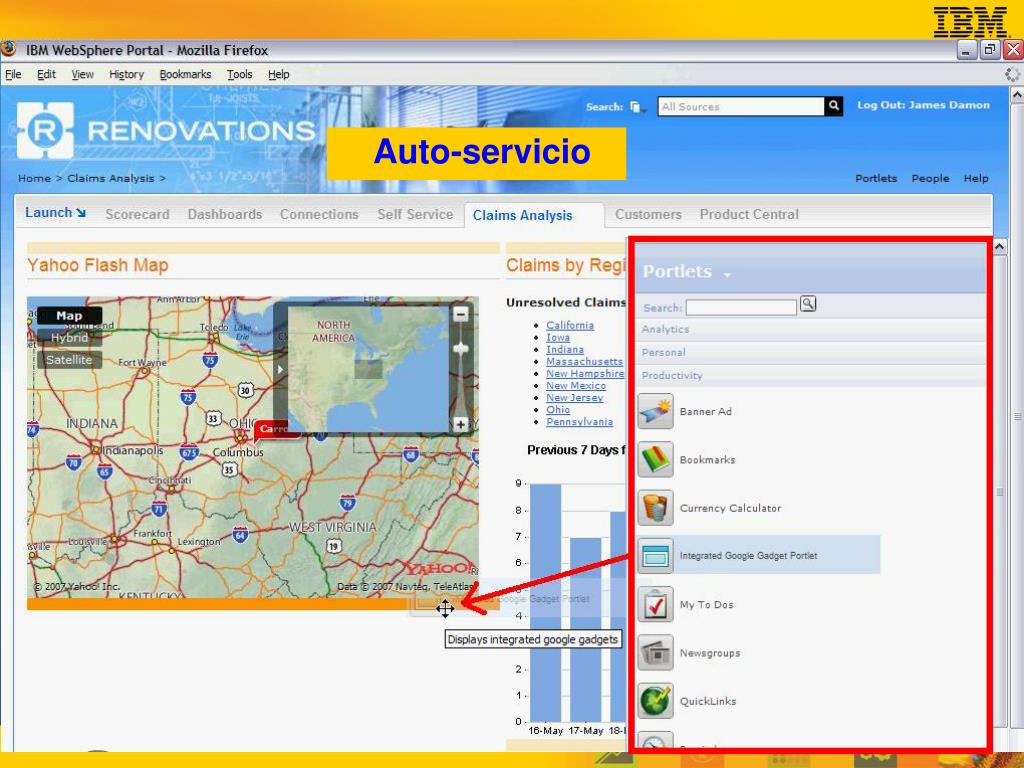Click the black header search button
The width and height of the screenshot is (1024, 768).
[833, 106]
